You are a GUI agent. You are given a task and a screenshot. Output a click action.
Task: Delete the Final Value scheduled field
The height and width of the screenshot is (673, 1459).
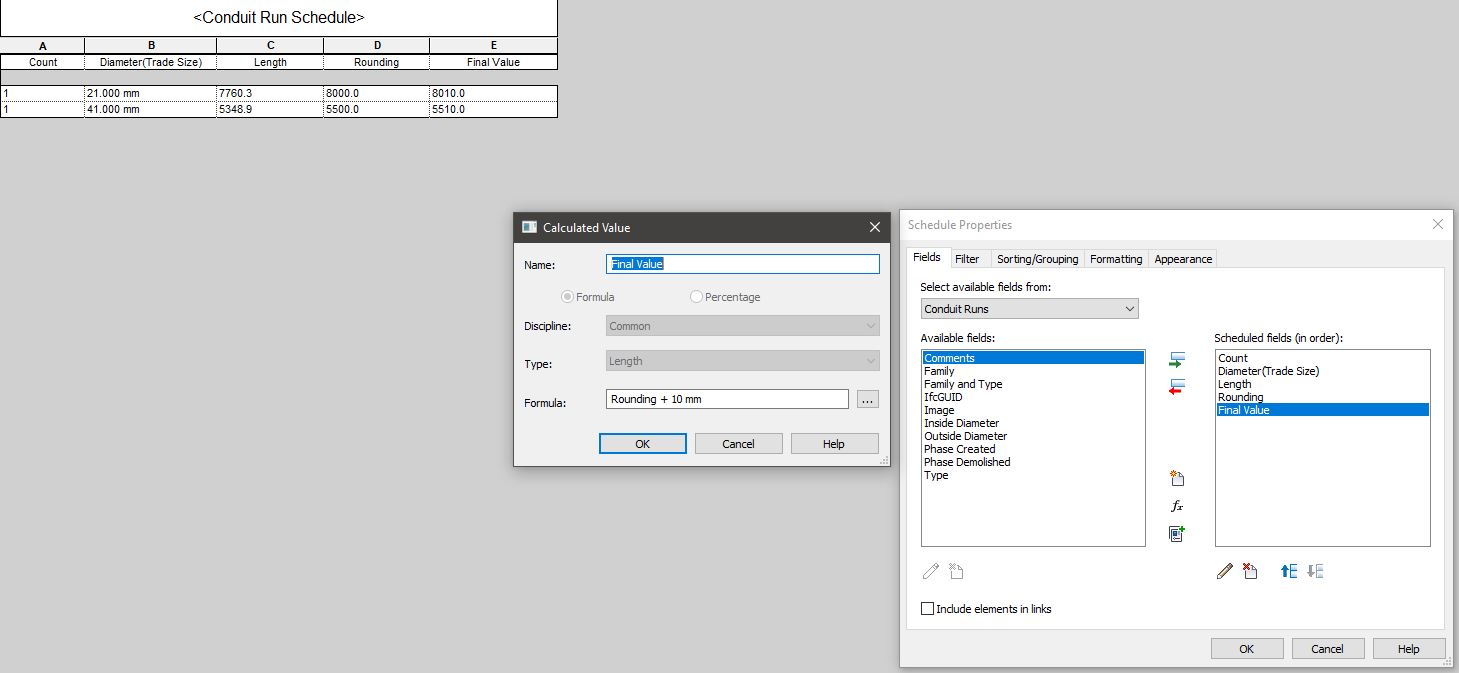pos(1249,570)
